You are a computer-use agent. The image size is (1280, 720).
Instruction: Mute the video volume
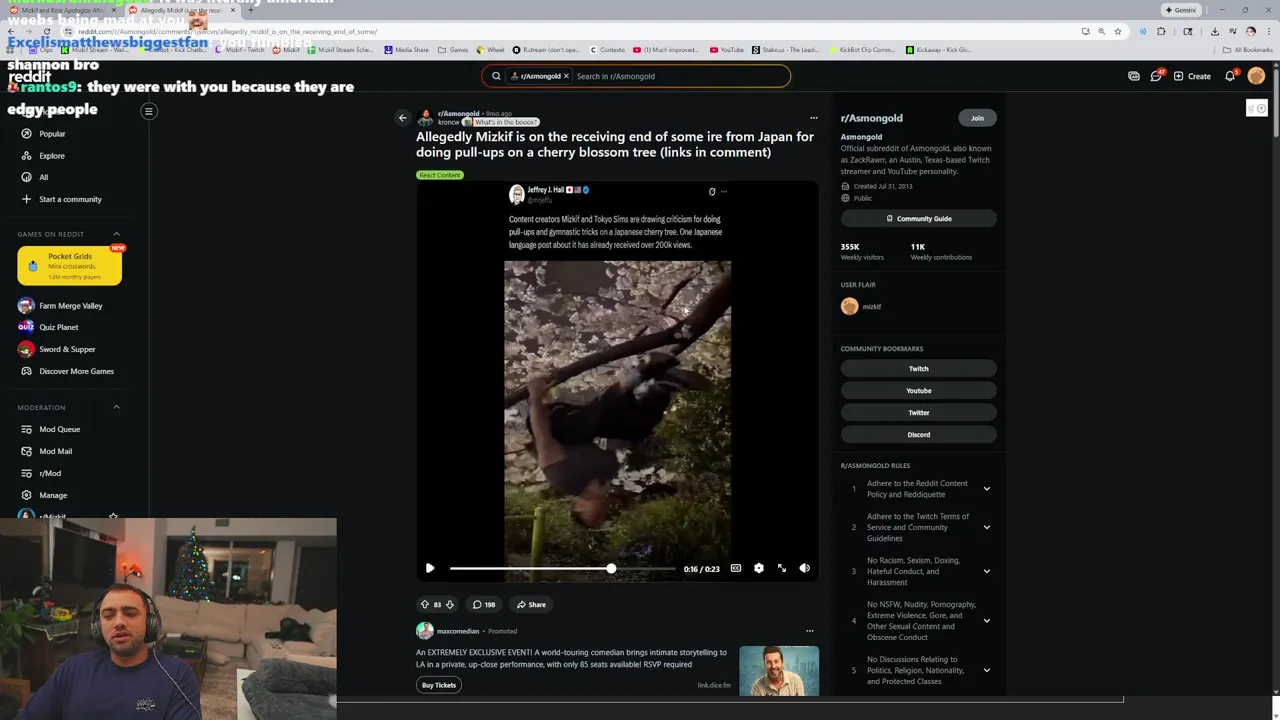[x=805, y=568]
